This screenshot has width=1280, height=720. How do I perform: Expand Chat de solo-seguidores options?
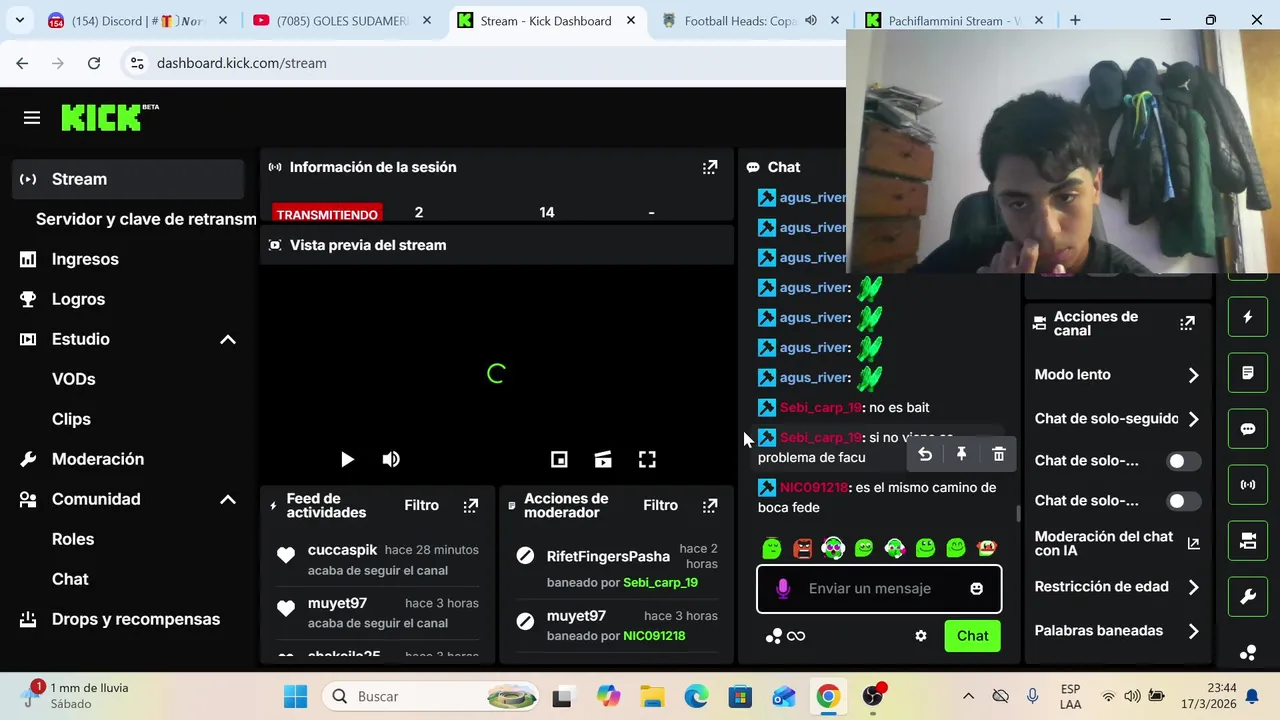point(1193,419)
